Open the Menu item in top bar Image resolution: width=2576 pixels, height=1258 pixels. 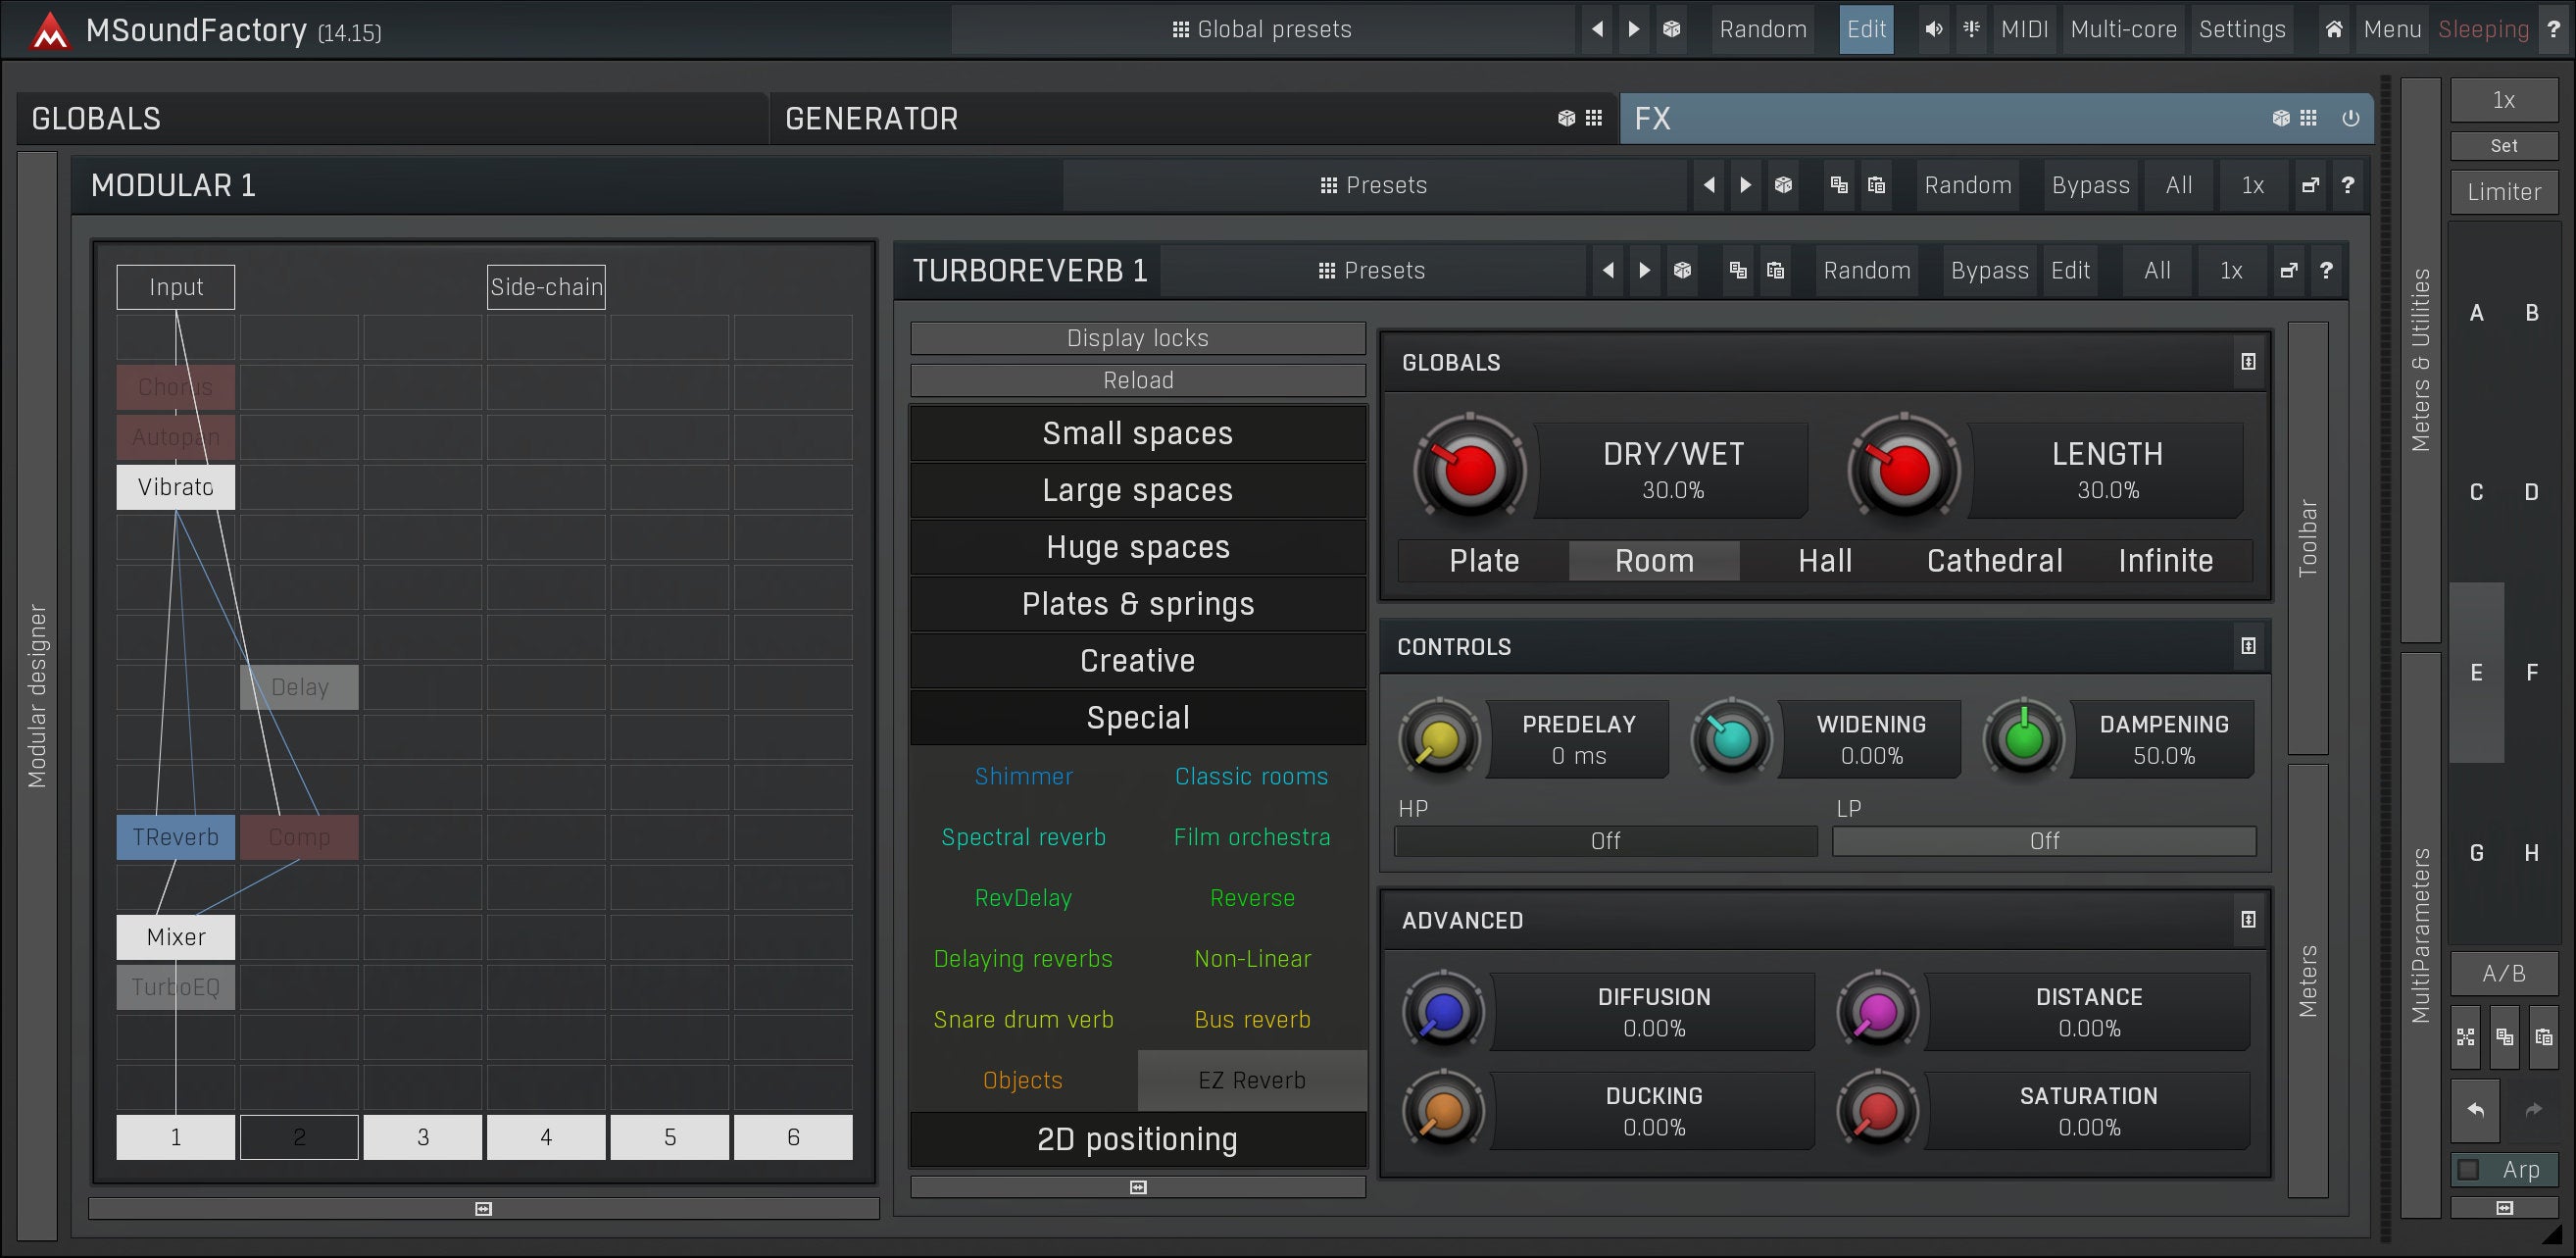(x=2391, y=29)
